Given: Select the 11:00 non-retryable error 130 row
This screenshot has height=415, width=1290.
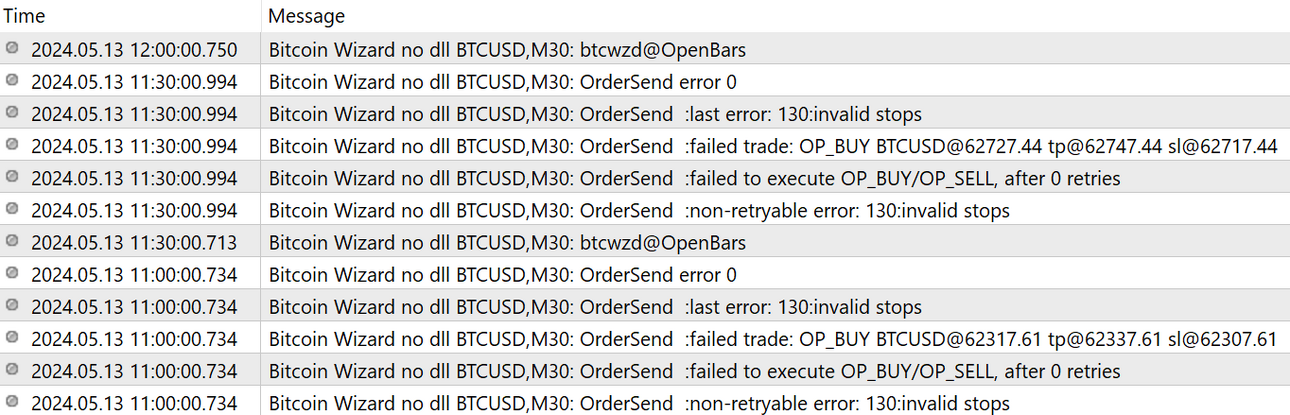Looking at the screenshot, I should click(645, 401).
